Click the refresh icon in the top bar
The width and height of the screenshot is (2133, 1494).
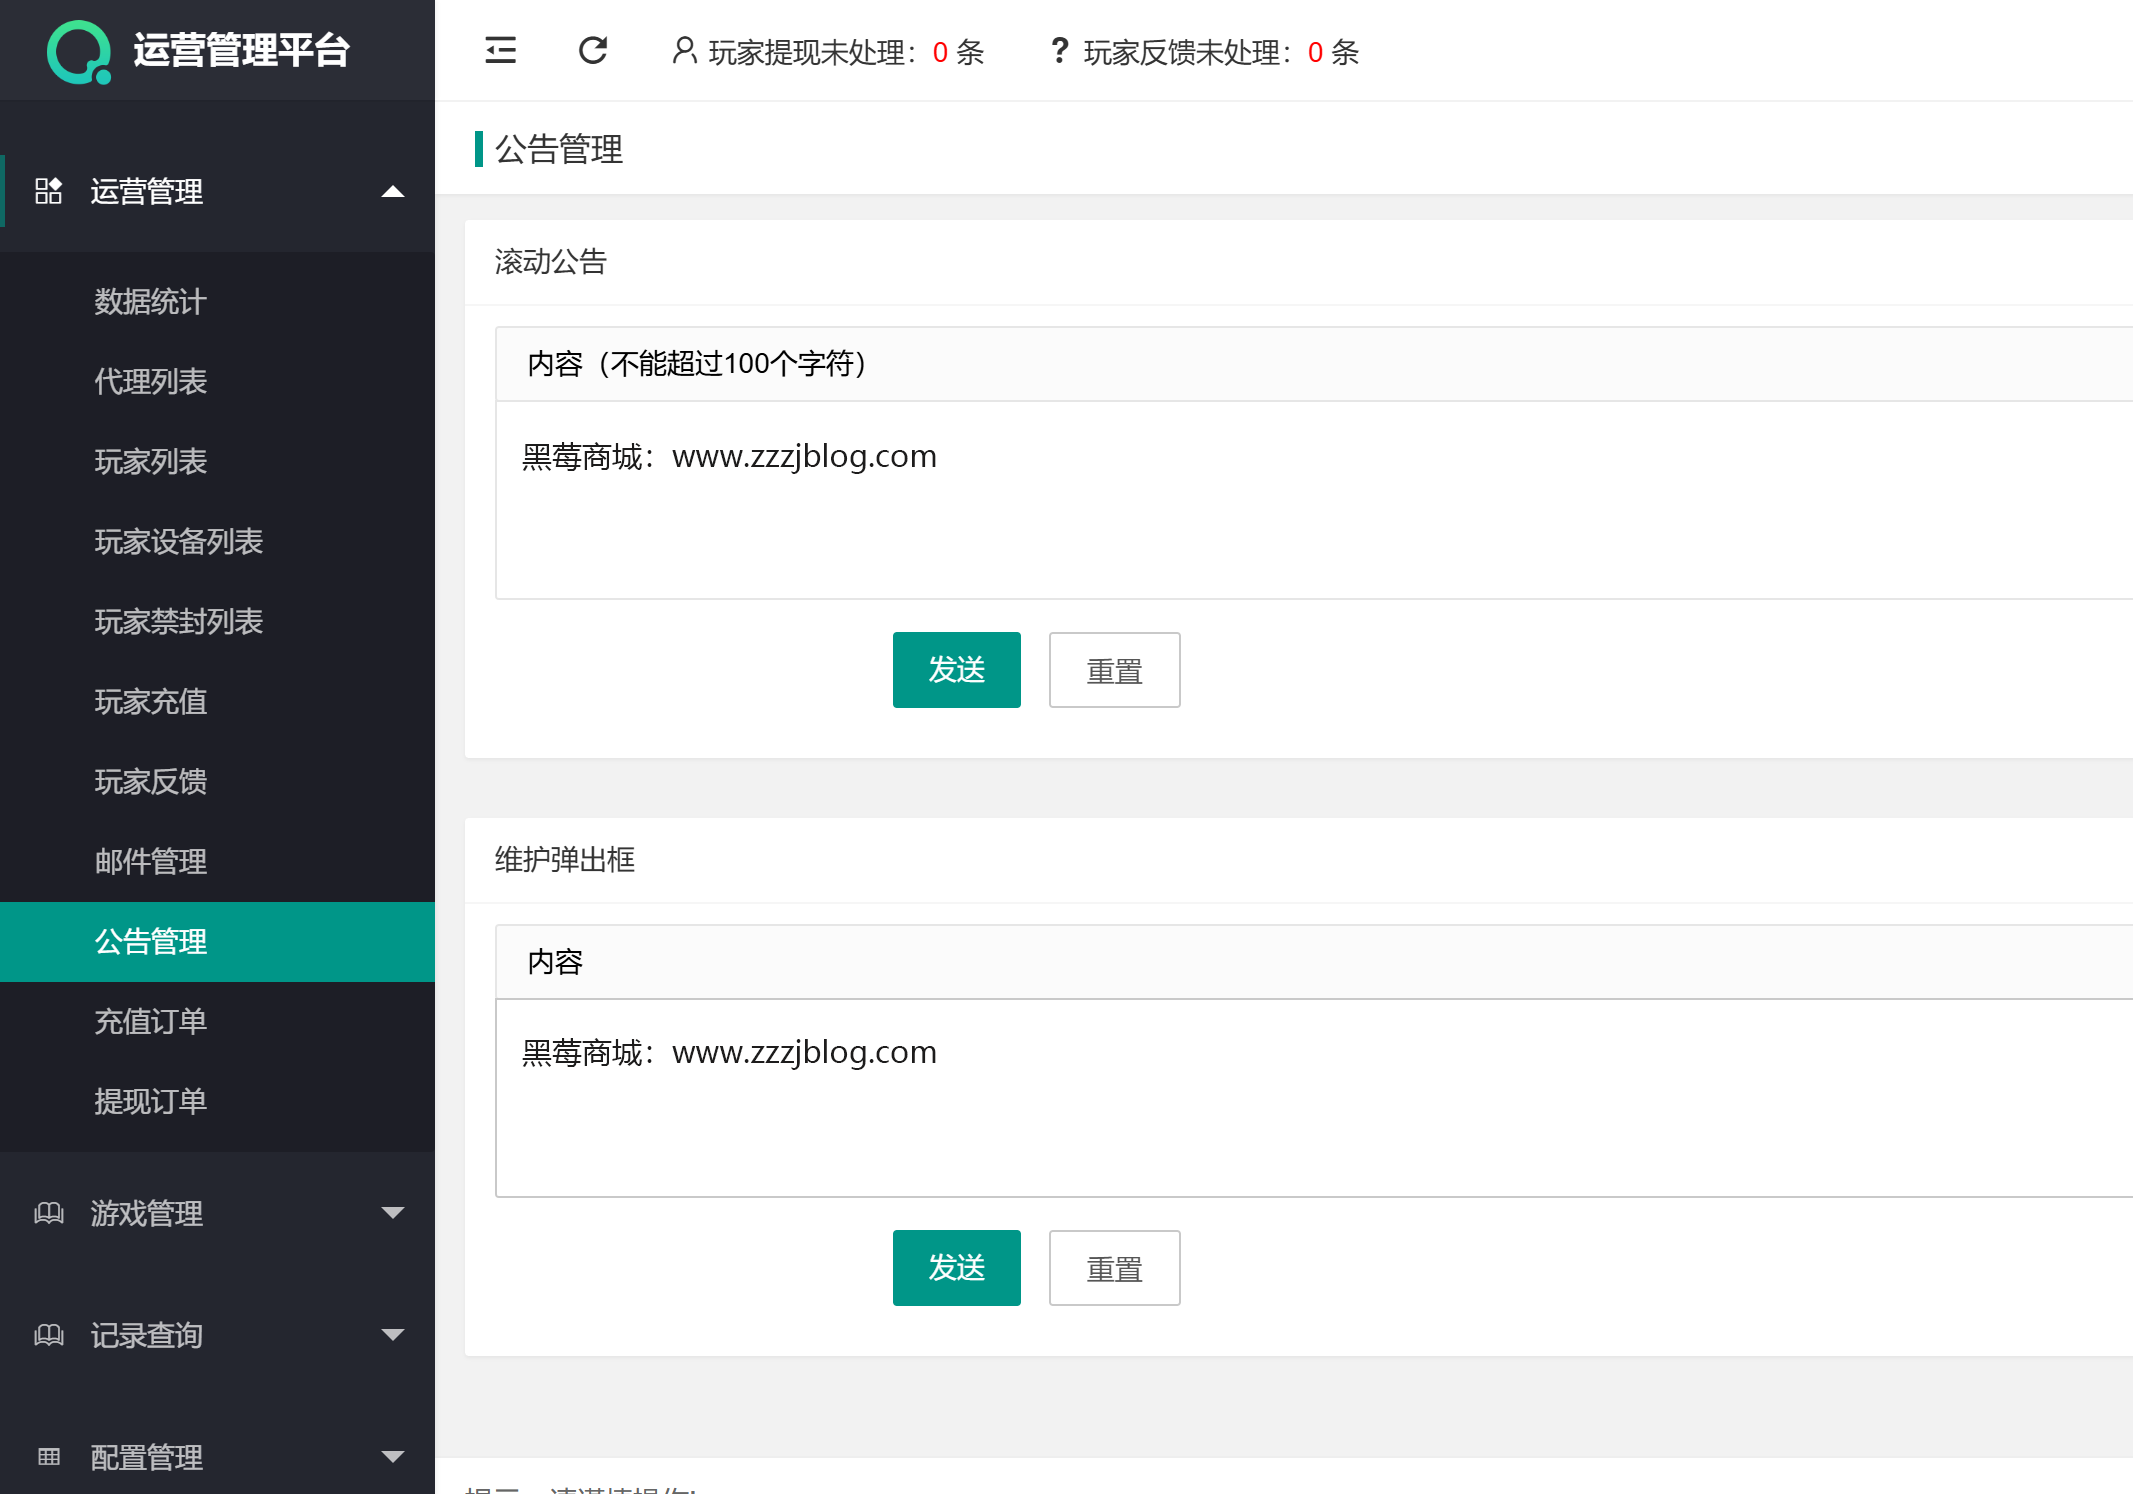[x=594, y=51]
